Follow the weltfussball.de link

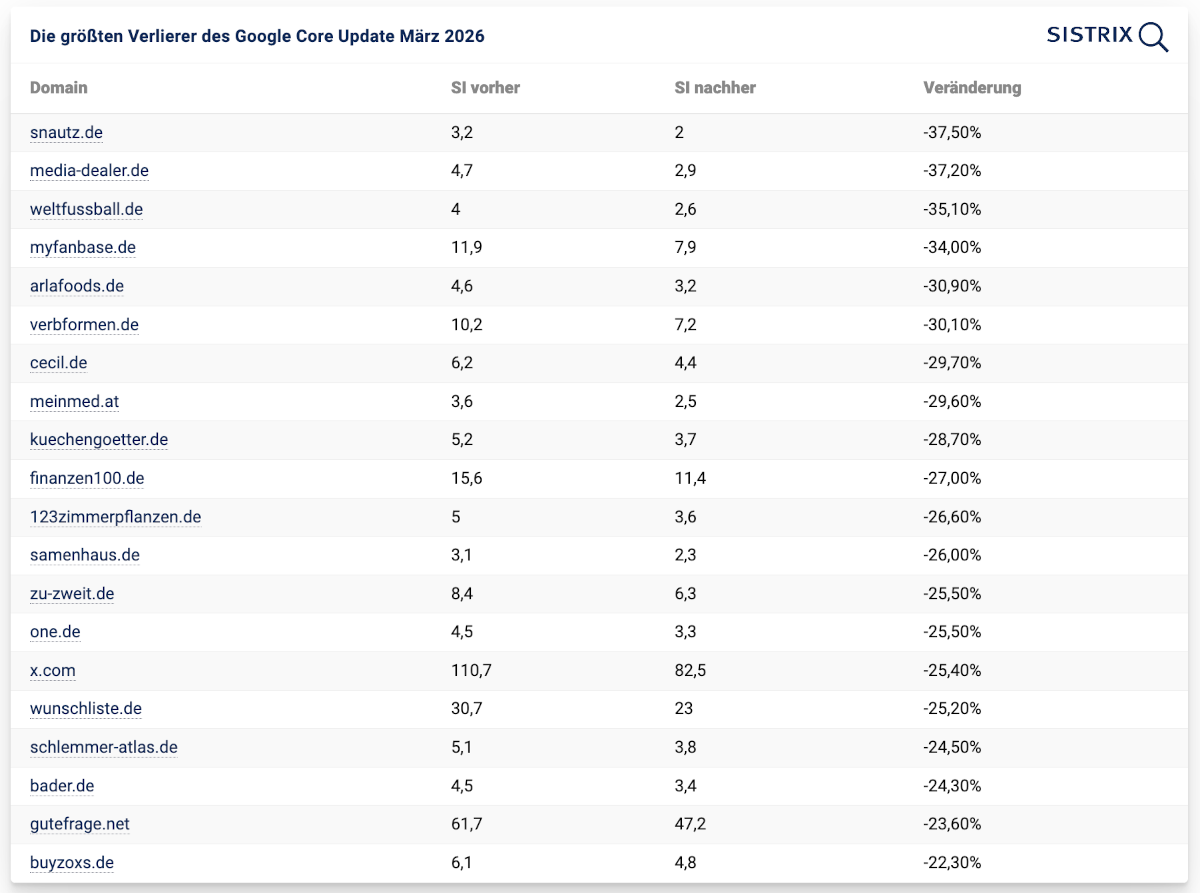click(86, 209)
